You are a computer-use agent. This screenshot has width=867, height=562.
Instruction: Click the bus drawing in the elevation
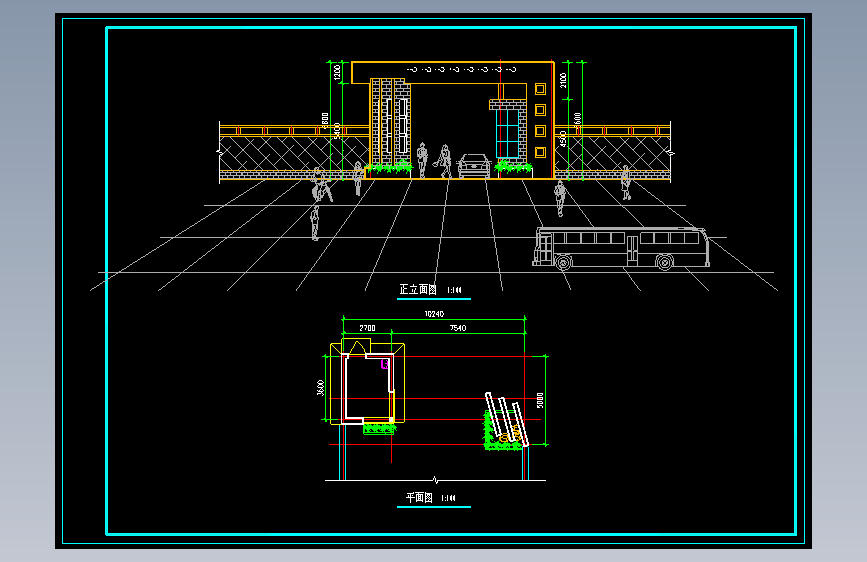(x=620, y=248)
